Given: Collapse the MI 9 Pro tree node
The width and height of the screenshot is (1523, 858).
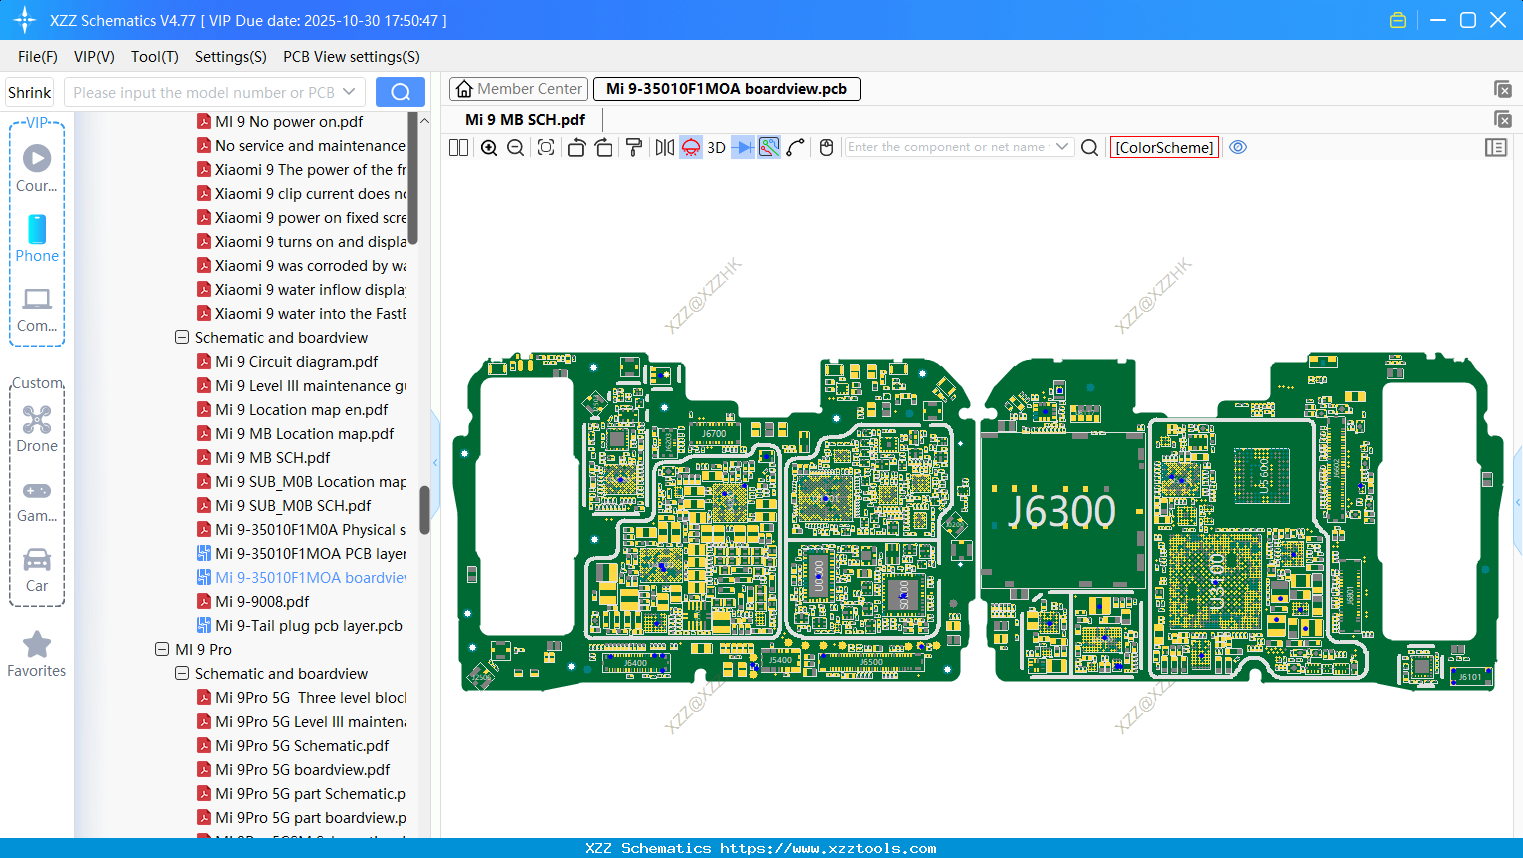Looking at the screenshot, I should (x=162, y=649).
